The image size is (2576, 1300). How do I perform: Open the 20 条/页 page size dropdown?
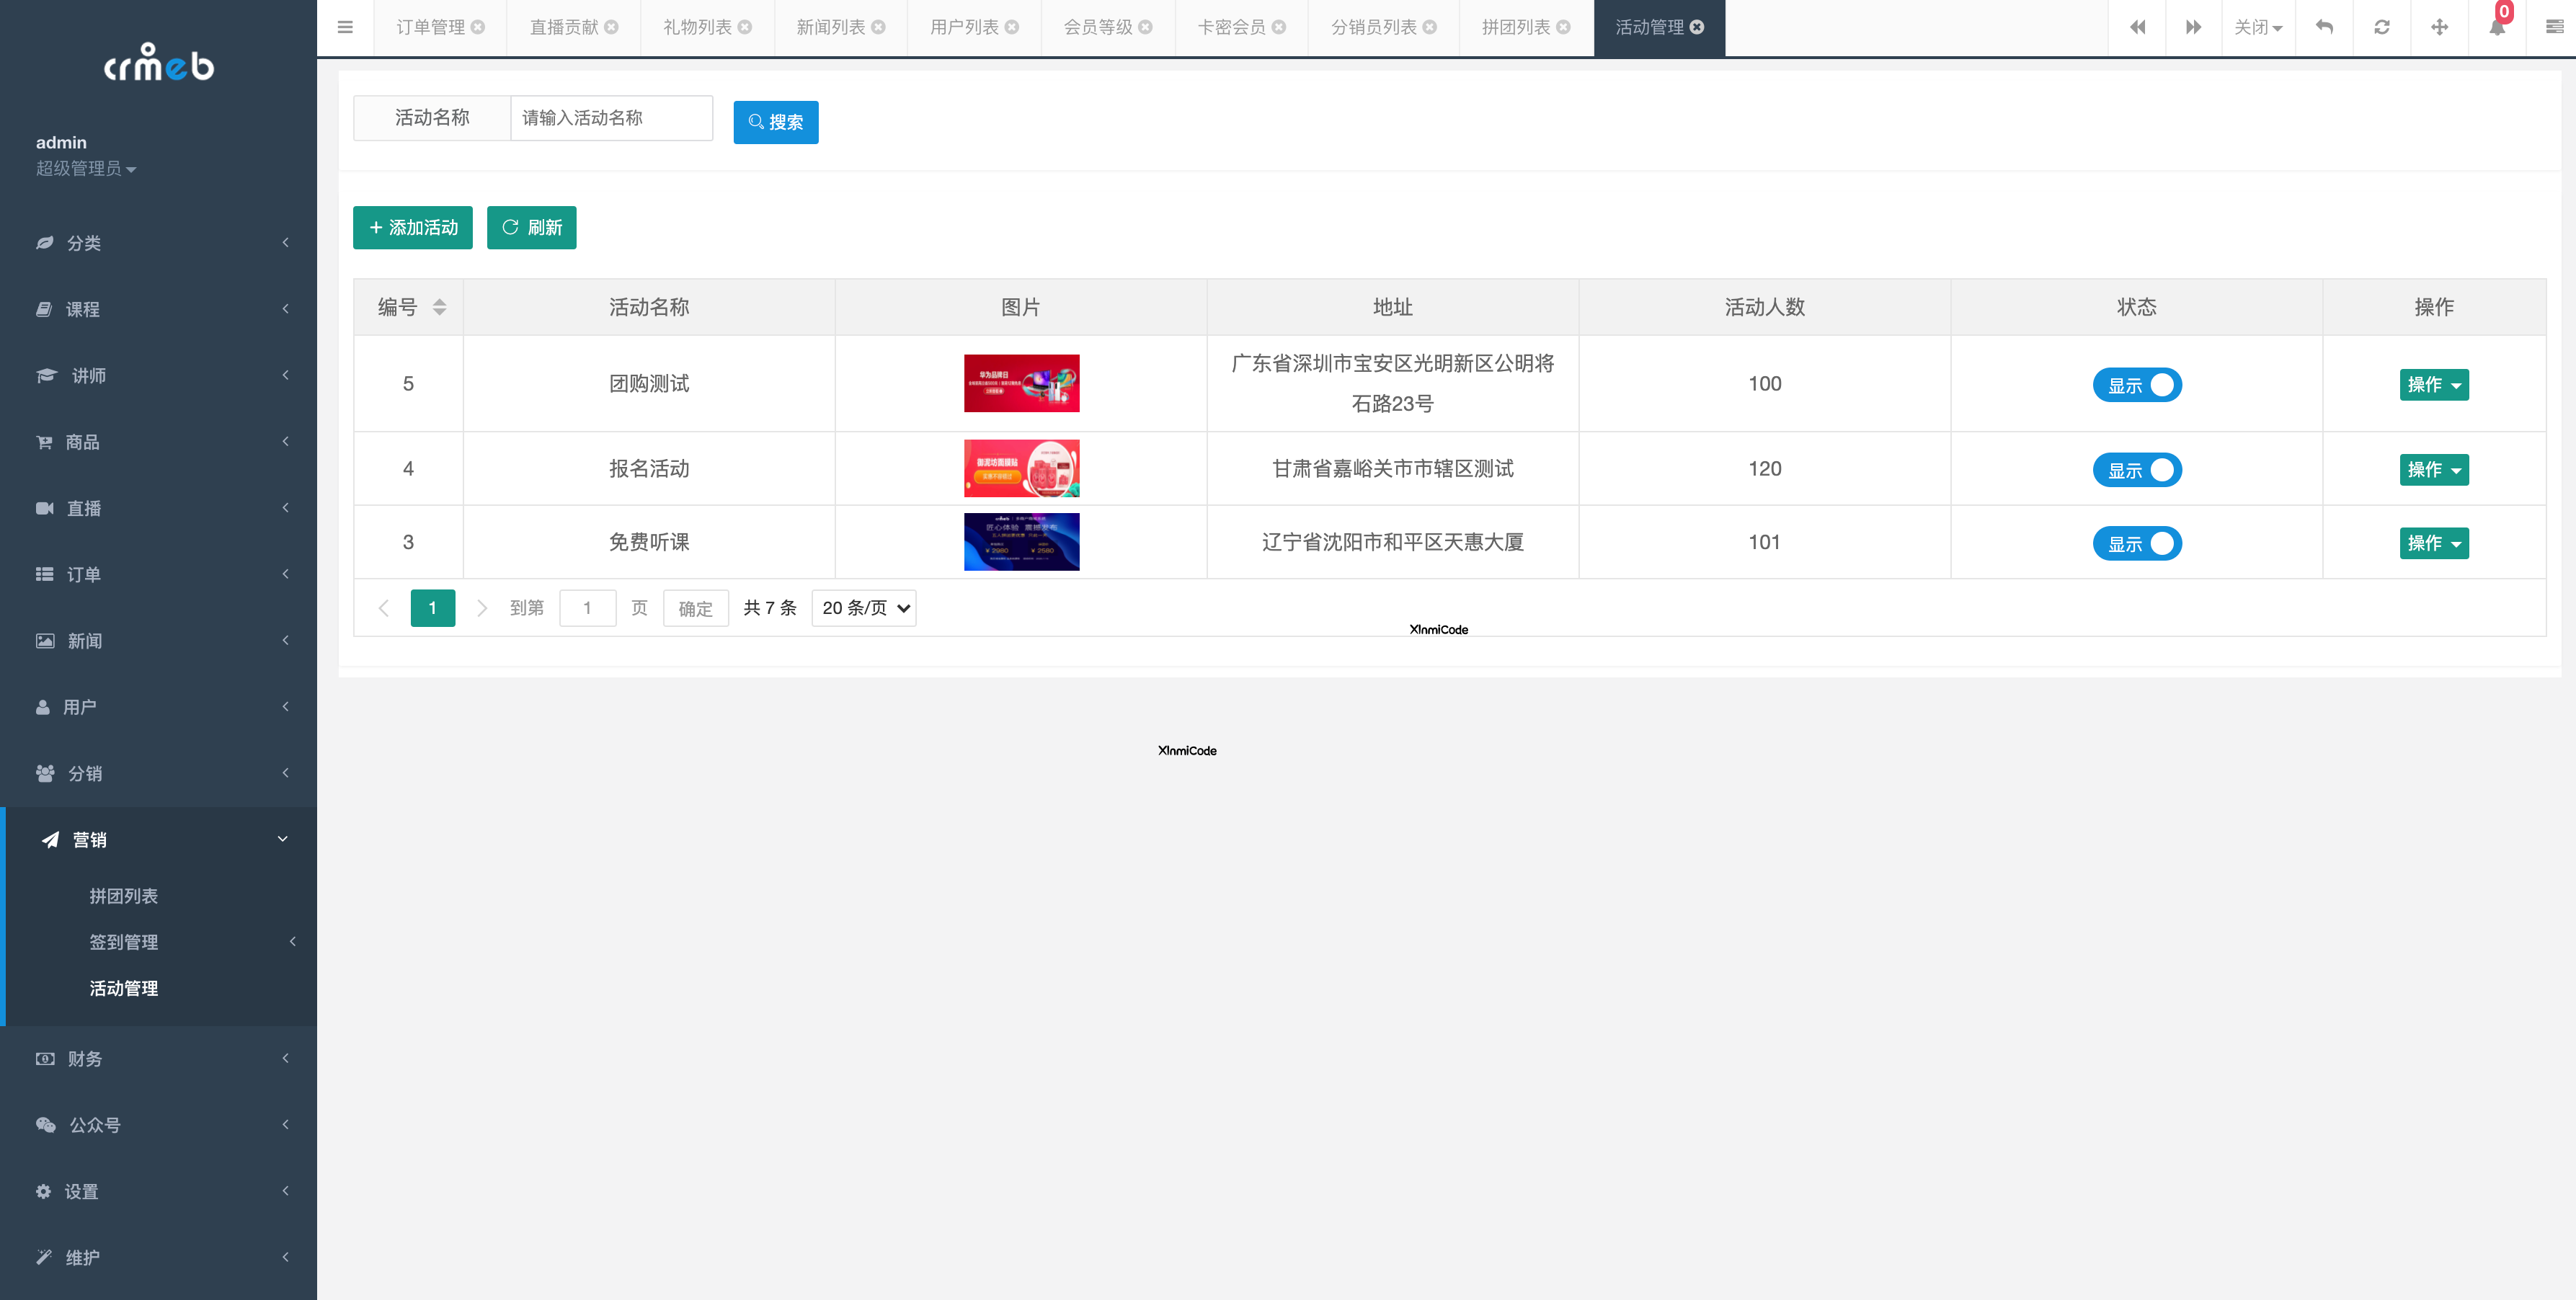[x=863, y=607]
